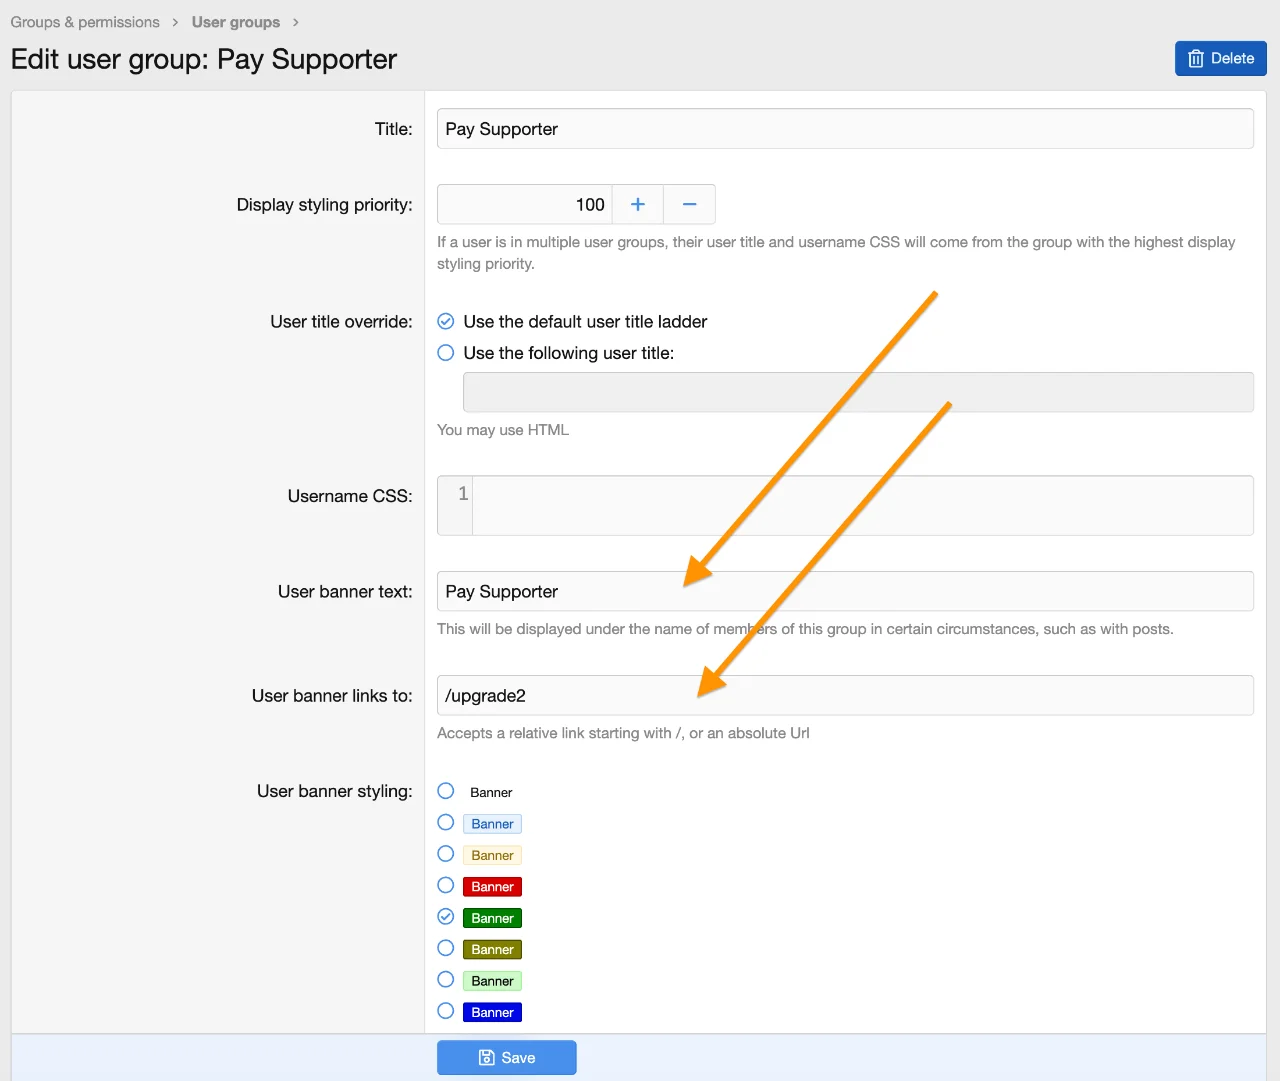The height and width of the screenshot is (1081, 1280).
Task: Click the disk icon on Save button
Action: coord(486,1057)
